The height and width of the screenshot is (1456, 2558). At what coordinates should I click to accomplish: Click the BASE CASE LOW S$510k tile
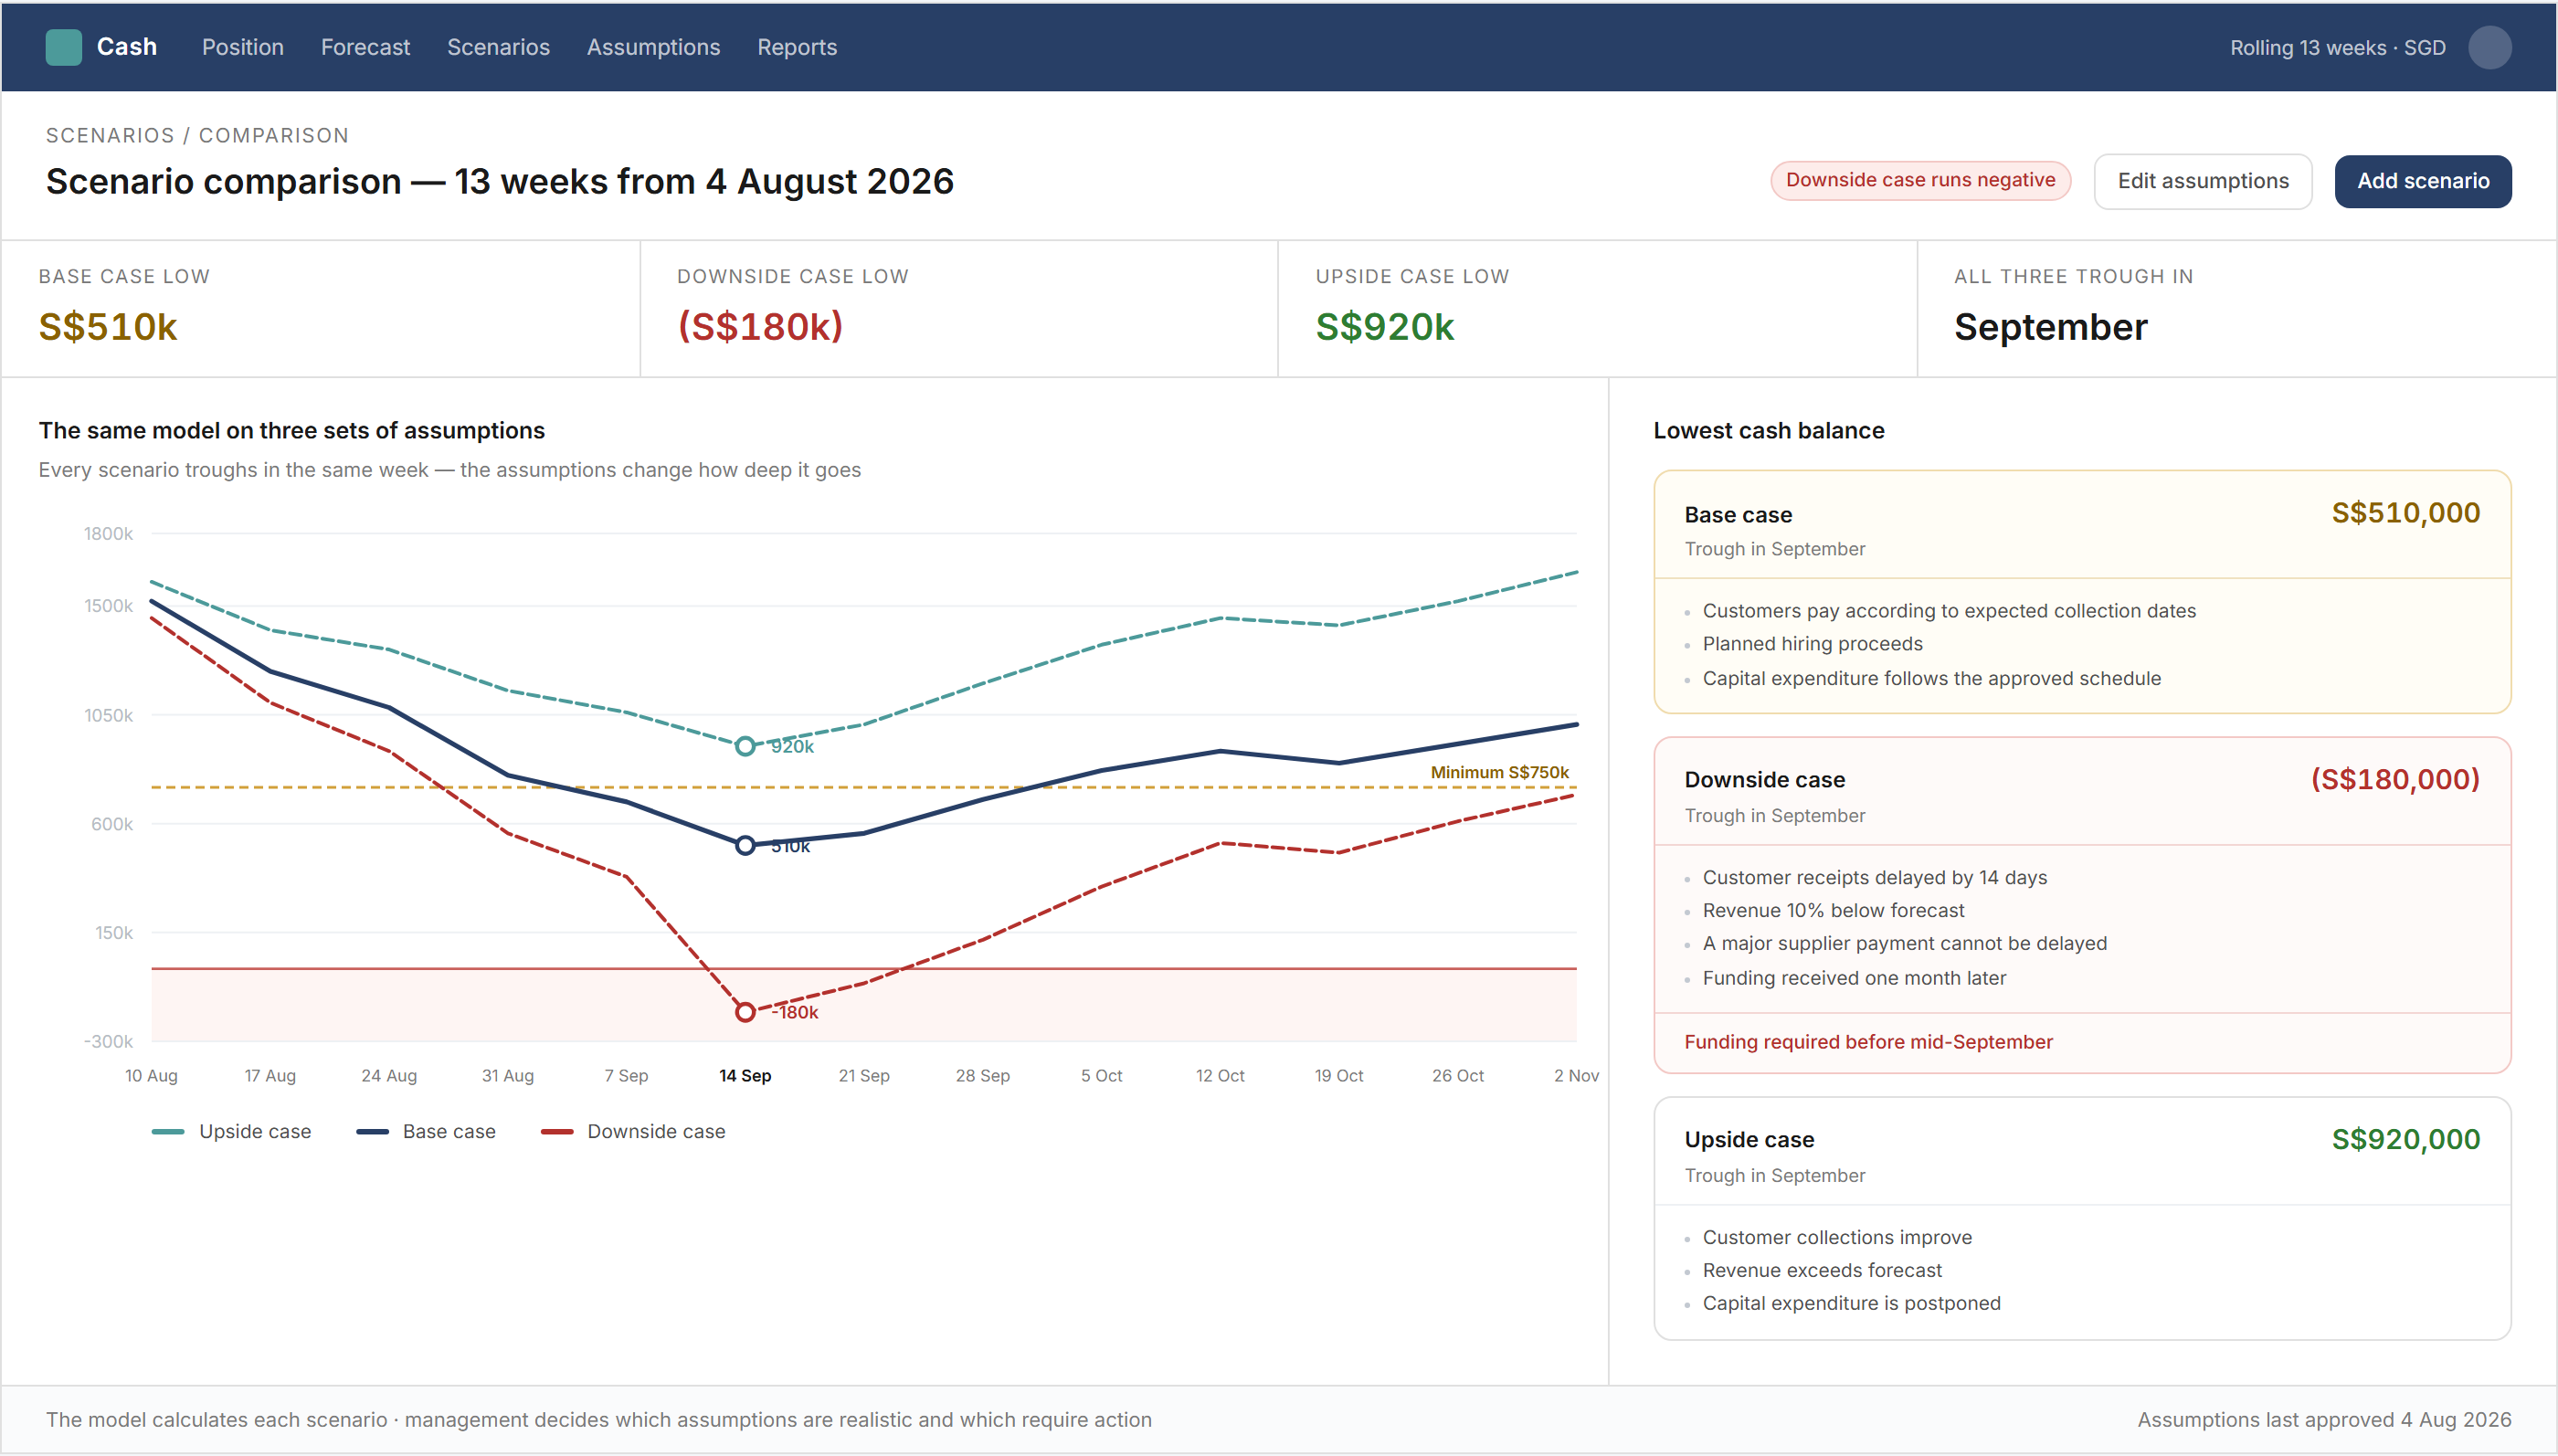click(x=320, y=308)
